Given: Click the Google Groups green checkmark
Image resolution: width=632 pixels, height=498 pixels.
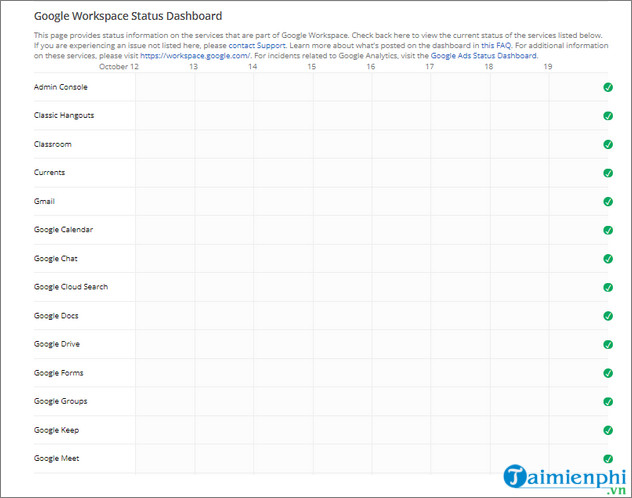Looking at the screenshot, I should 608,402.
